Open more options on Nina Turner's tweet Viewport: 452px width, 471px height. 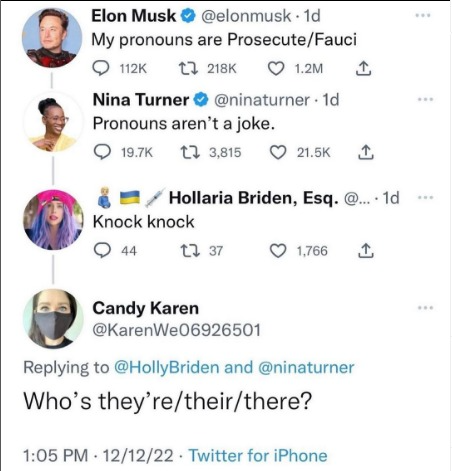426,99
